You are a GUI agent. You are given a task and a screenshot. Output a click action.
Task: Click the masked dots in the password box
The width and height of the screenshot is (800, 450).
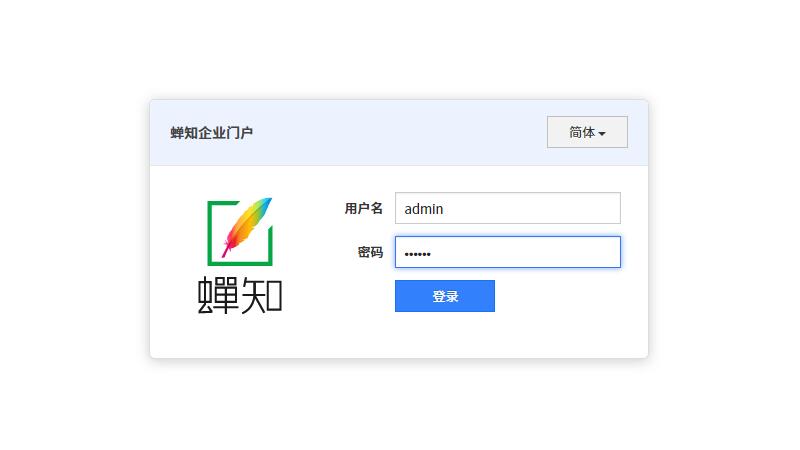tap(415, 253)
